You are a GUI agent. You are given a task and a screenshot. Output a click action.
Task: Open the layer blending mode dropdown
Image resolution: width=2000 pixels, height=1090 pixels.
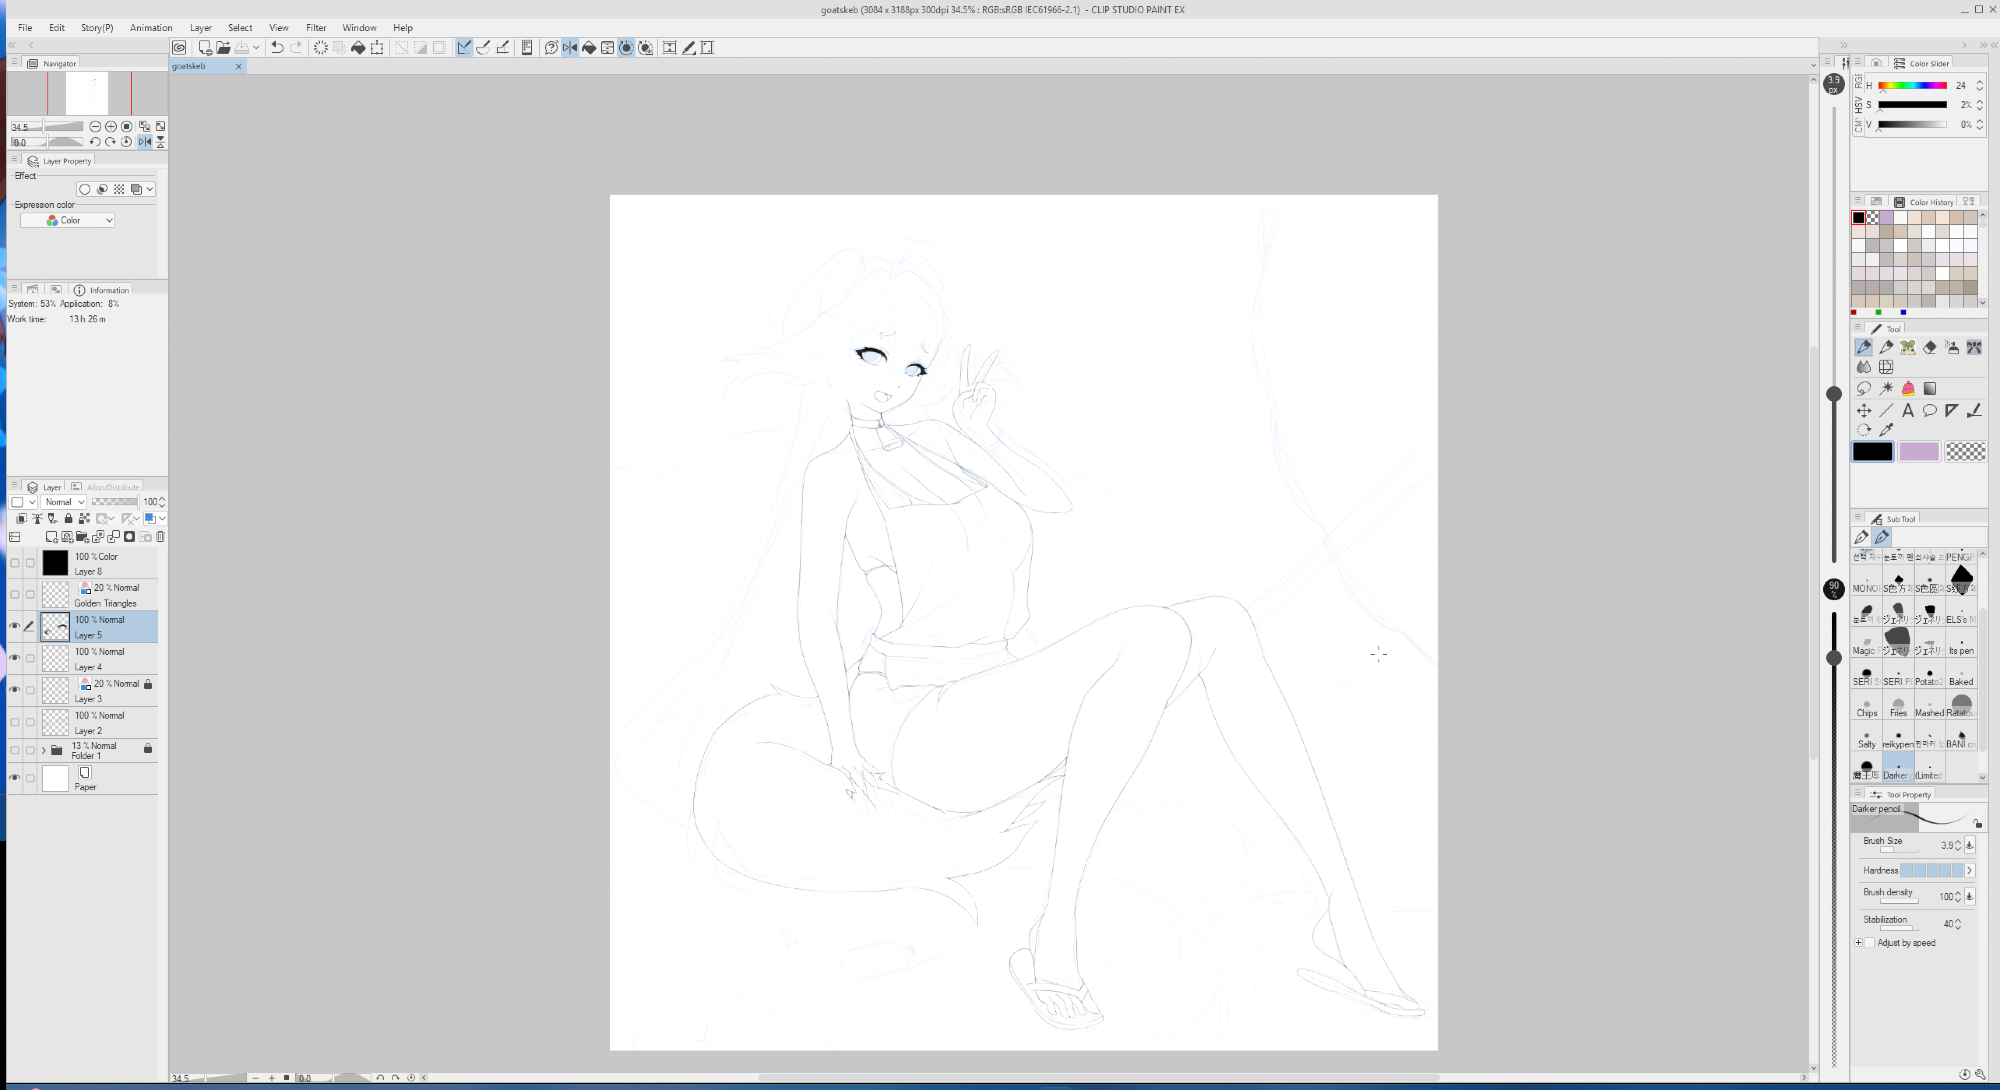[65, 502]
